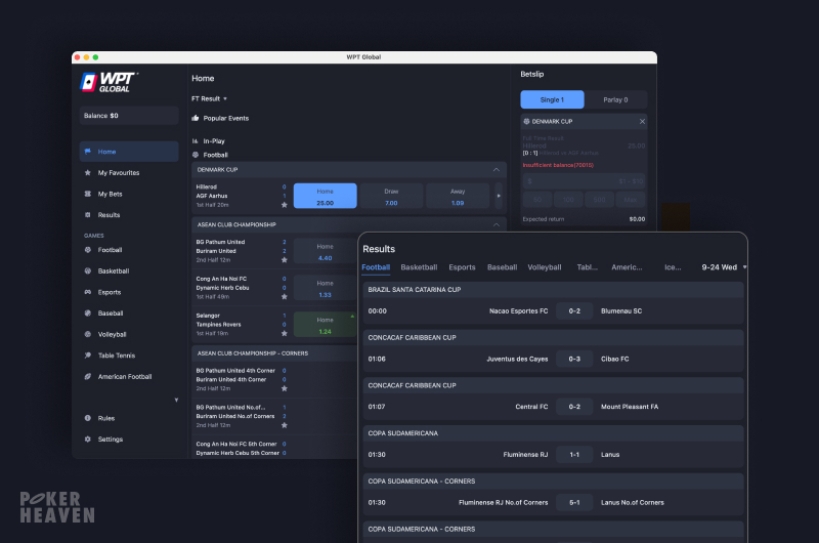Open My Bets in sidebar
The height and width of the screenshot is (543, 819).
110,194
